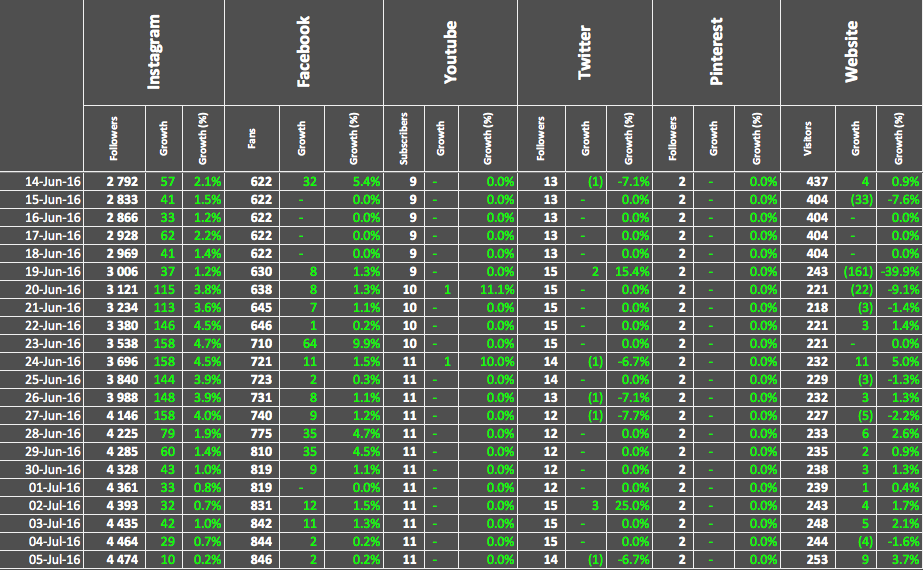This screenshot has height=570, width=923.
Task: Select the Website header cell
Action: (x=851, y=53)
